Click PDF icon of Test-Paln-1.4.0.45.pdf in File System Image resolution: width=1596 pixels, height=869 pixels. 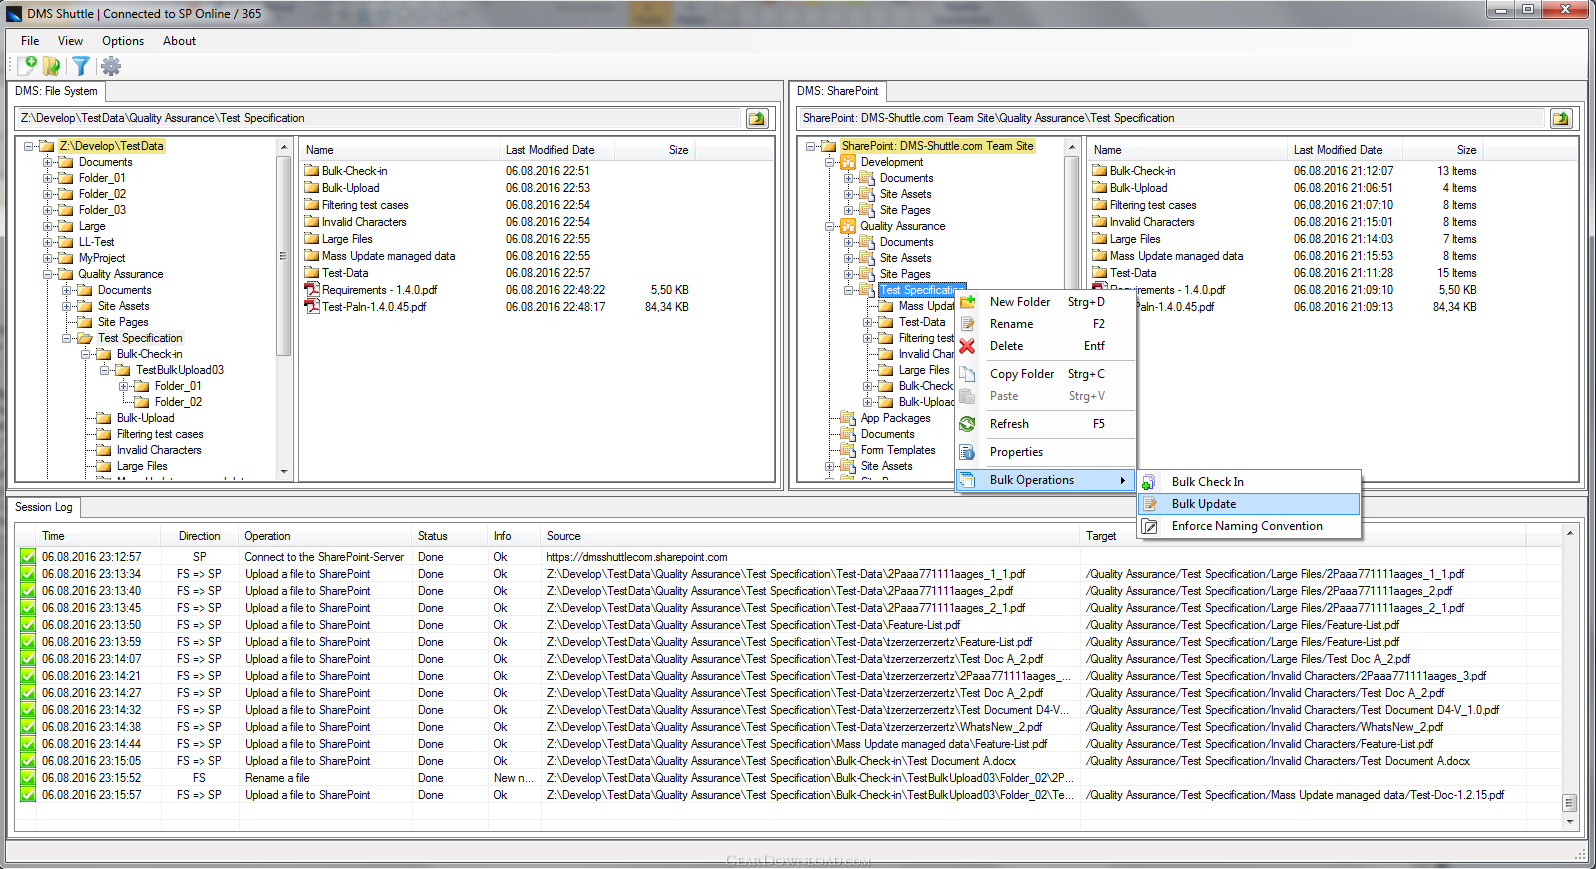tap(311, 307)
